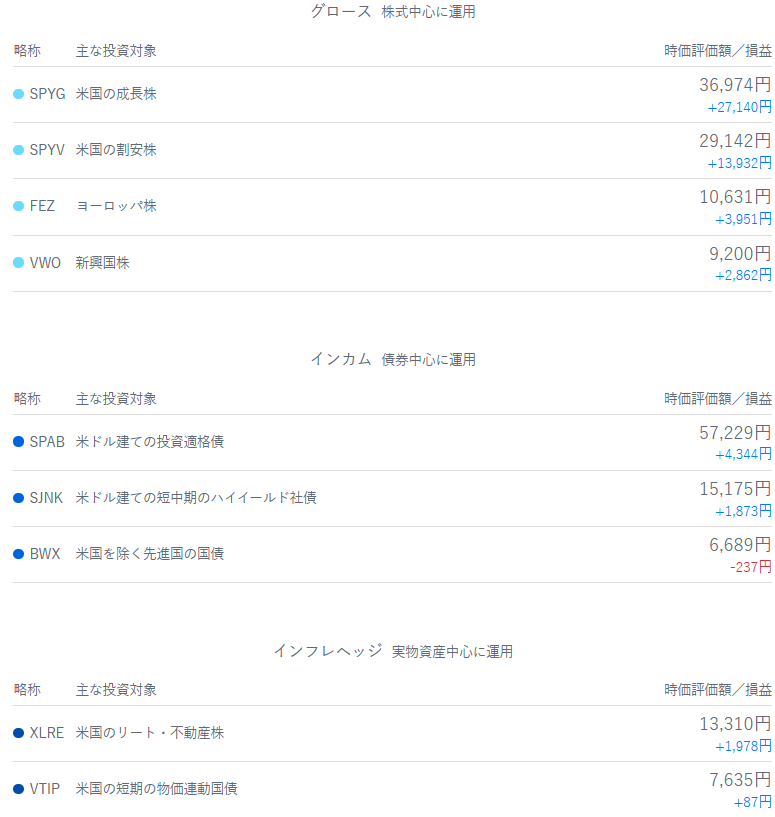775x817 pixels.
Task: Click the +27,140円 gain value
Action: coord(739,107)
